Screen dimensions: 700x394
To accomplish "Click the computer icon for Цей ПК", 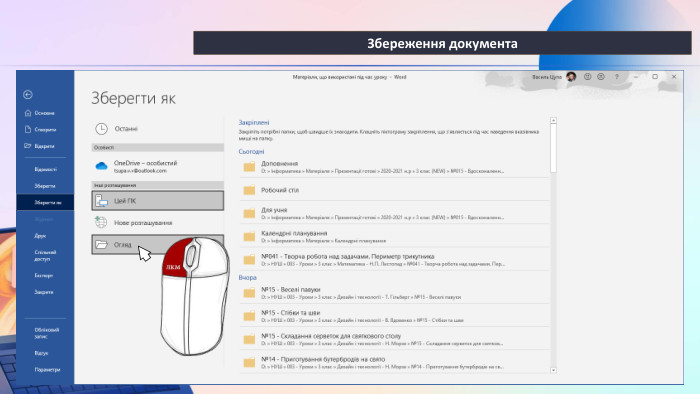I will coord(101,201).
